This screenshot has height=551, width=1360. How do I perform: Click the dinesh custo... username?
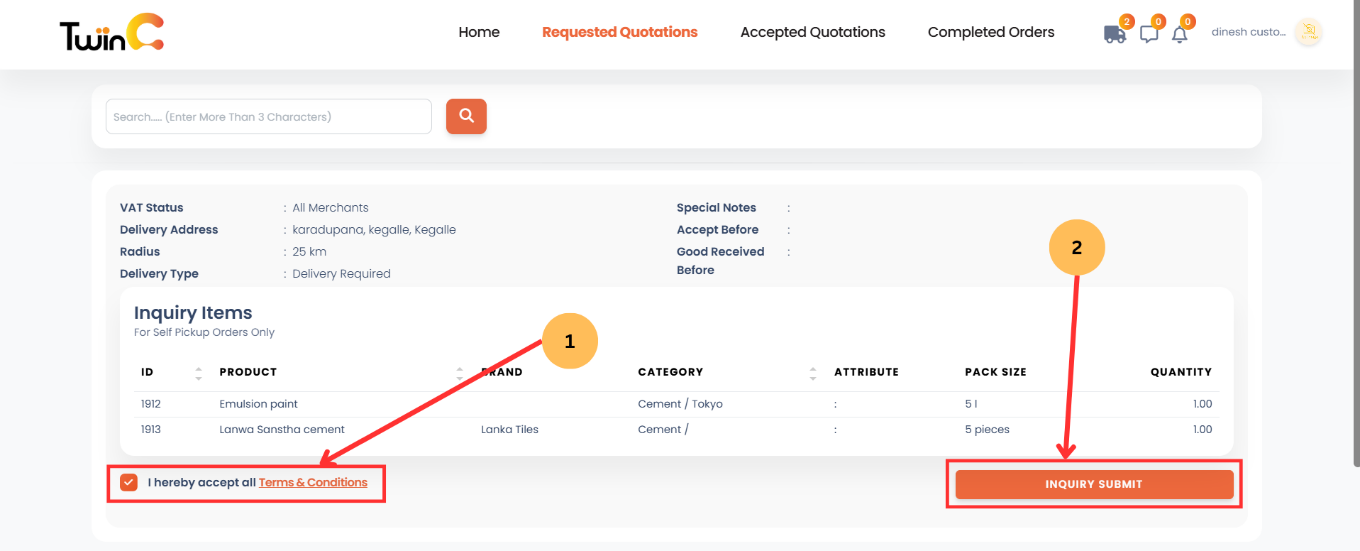(1248, 32)
